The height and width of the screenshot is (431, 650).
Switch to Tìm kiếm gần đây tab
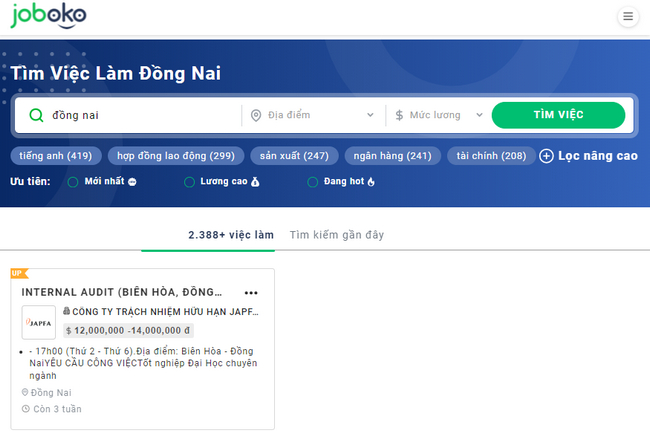pyautogui.click(x=337, y=235)
